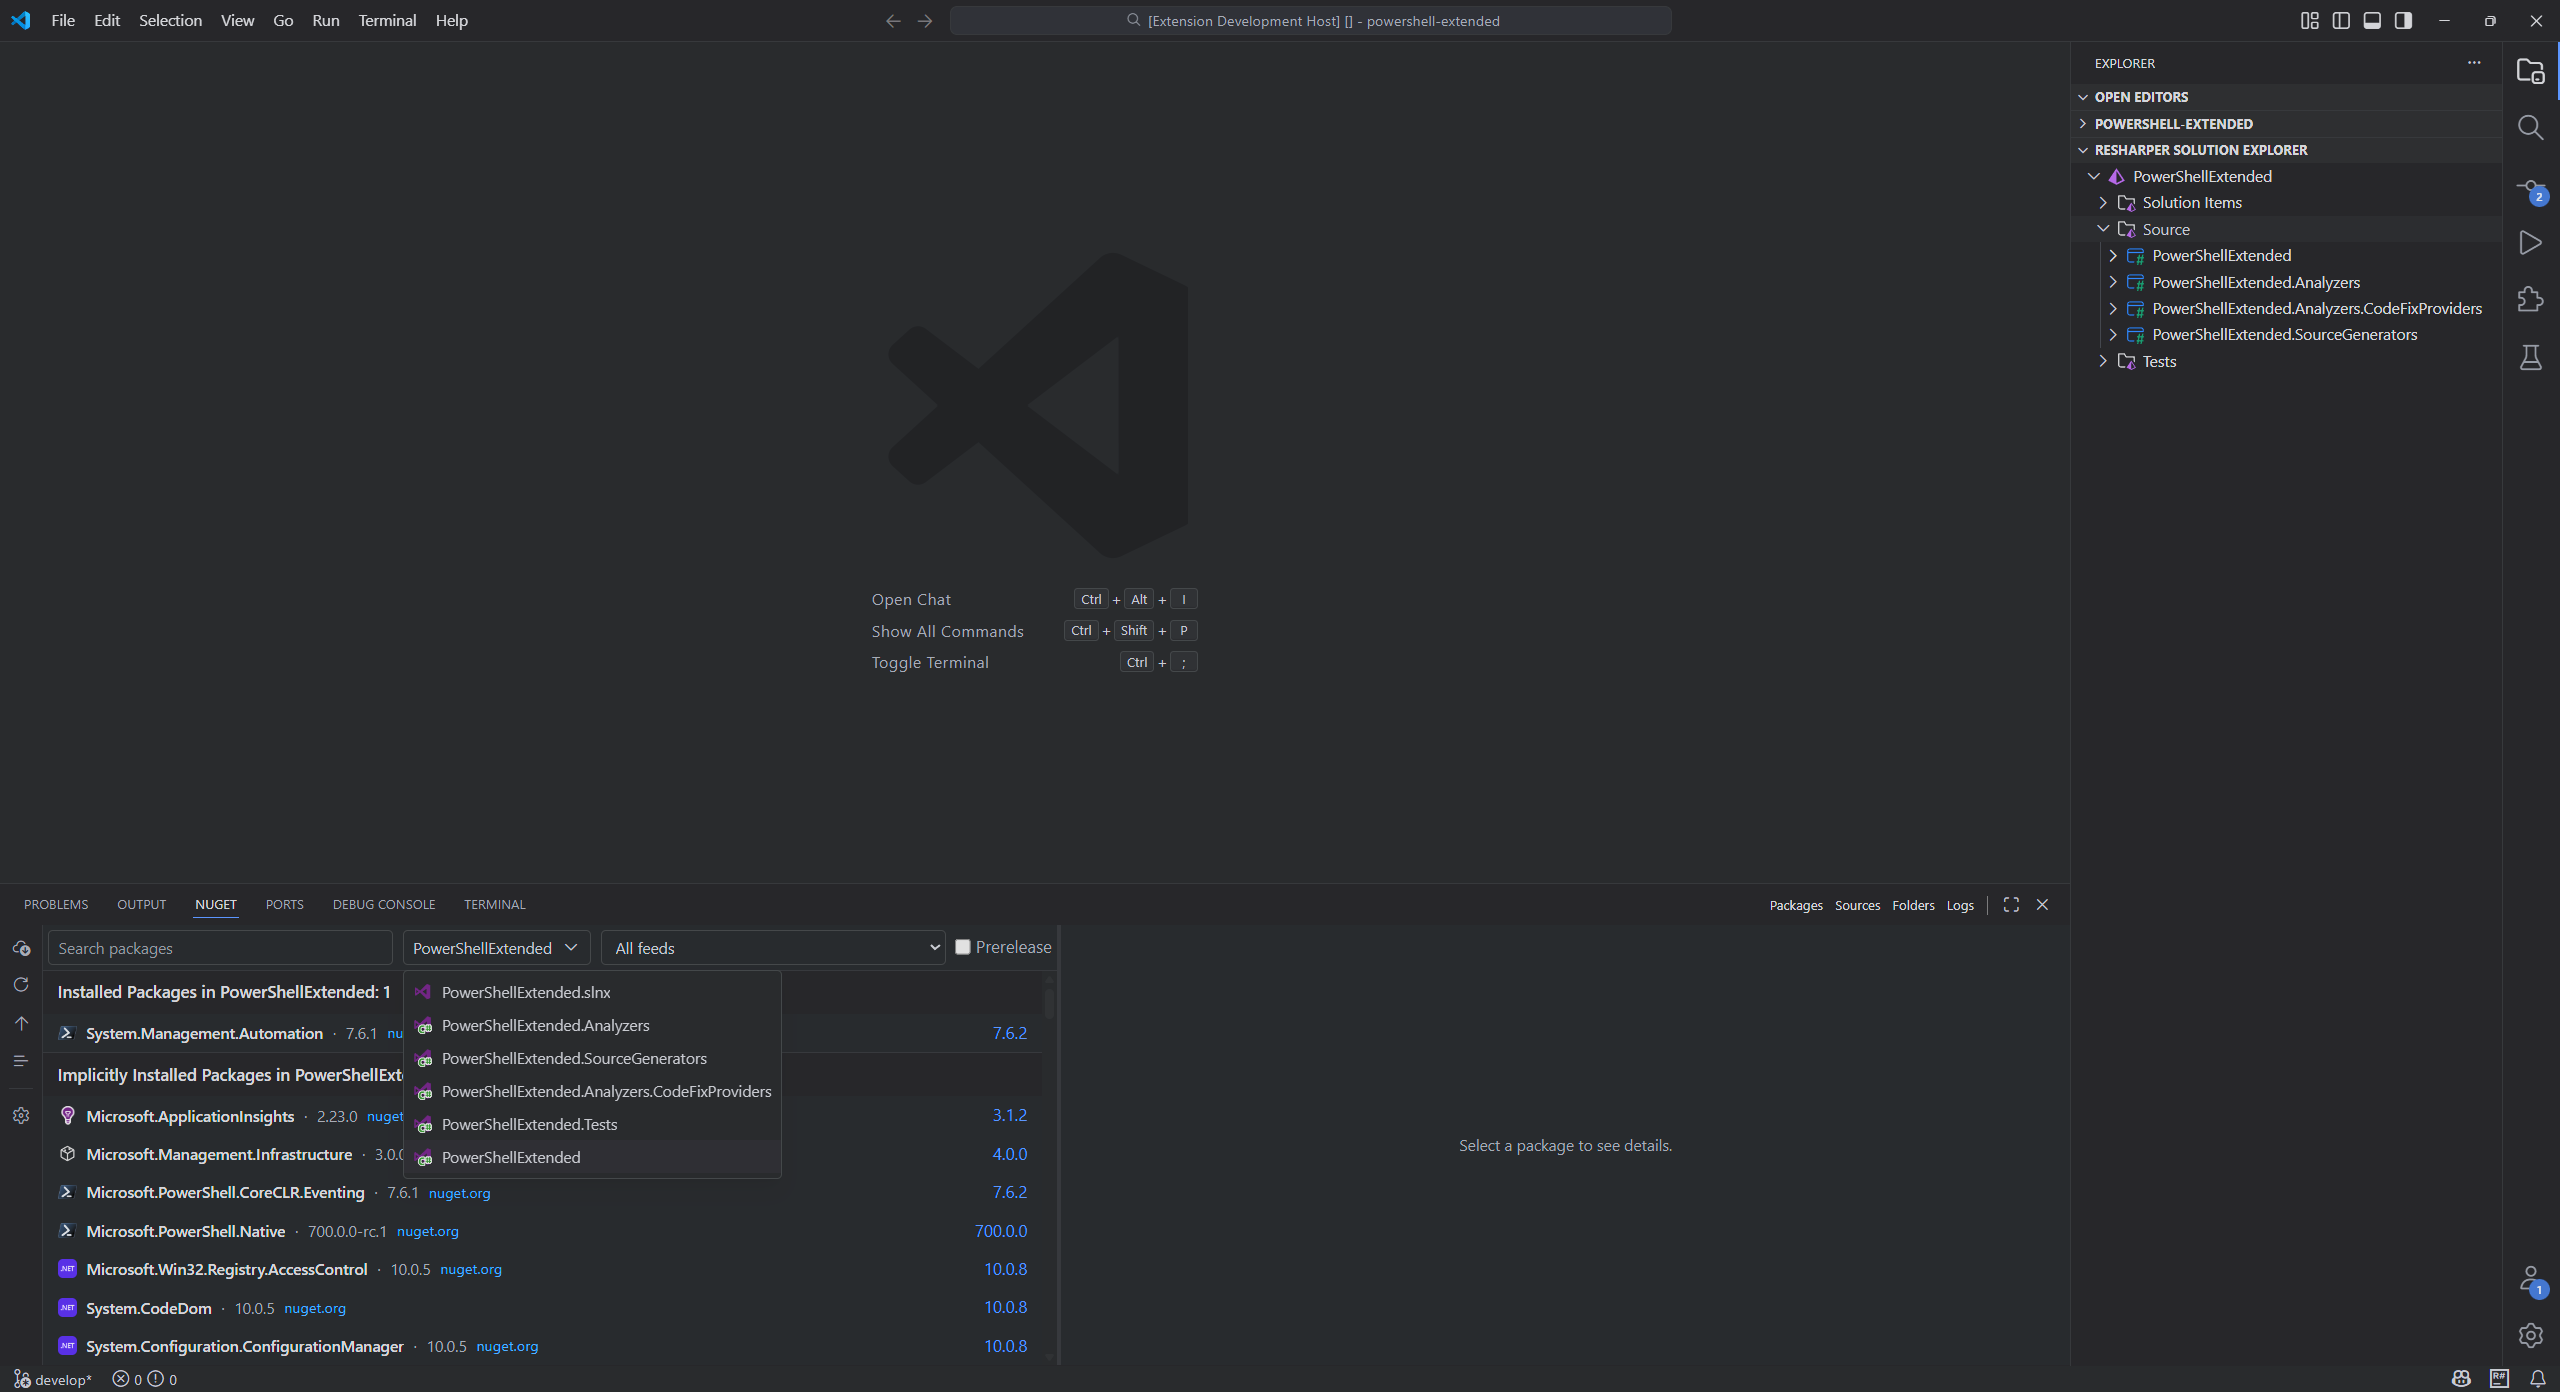Open the File menu

pyautogui.click(x=63, y=21)
